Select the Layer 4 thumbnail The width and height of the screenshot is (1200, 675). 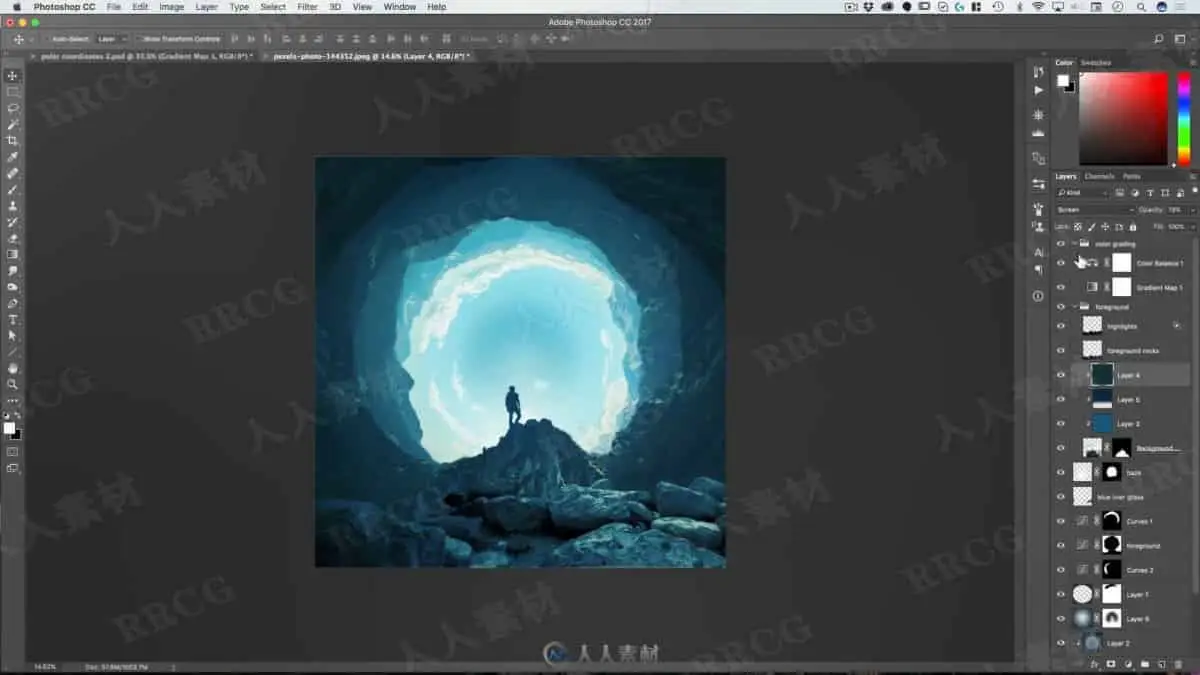click(x=1102, y=375)
